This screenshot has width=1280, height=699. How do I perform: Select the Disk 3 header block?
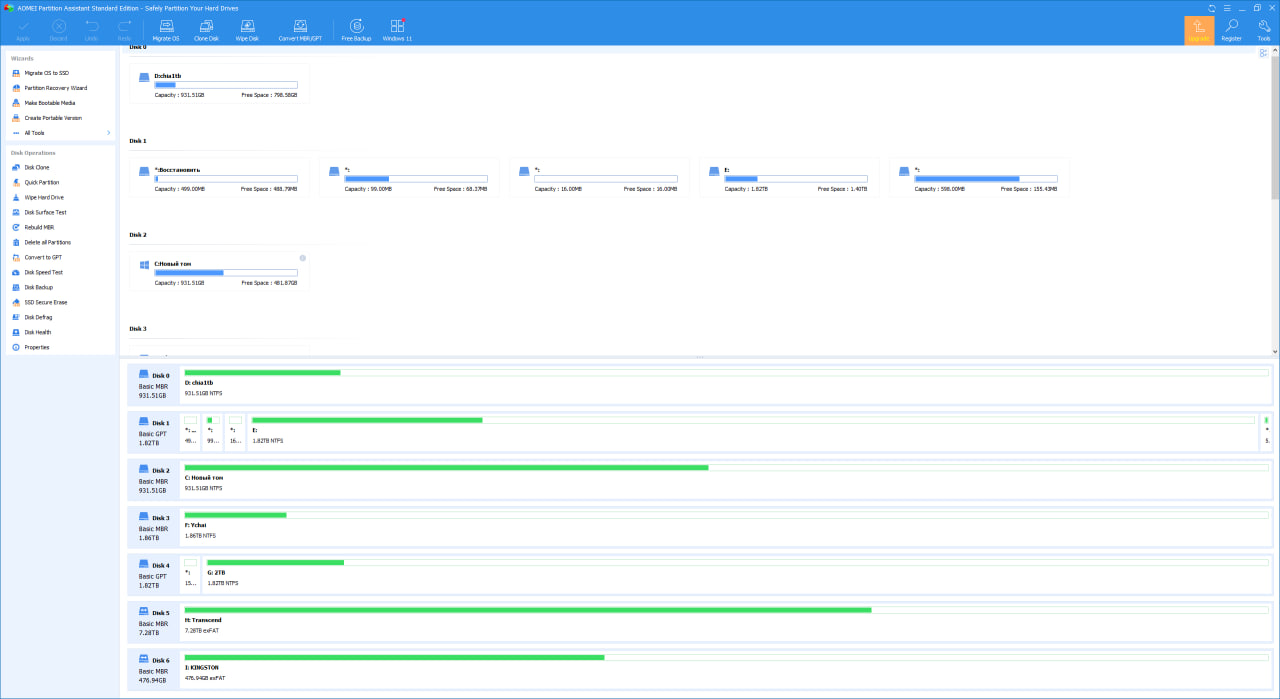(153, 526)
